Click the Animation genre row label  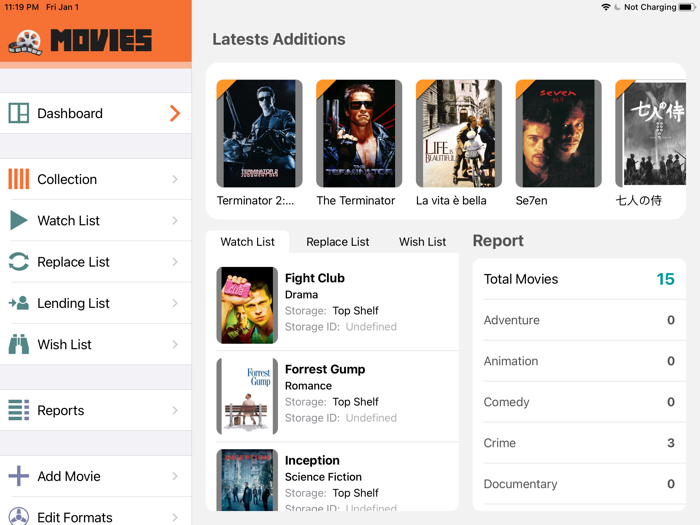point(511,361)
